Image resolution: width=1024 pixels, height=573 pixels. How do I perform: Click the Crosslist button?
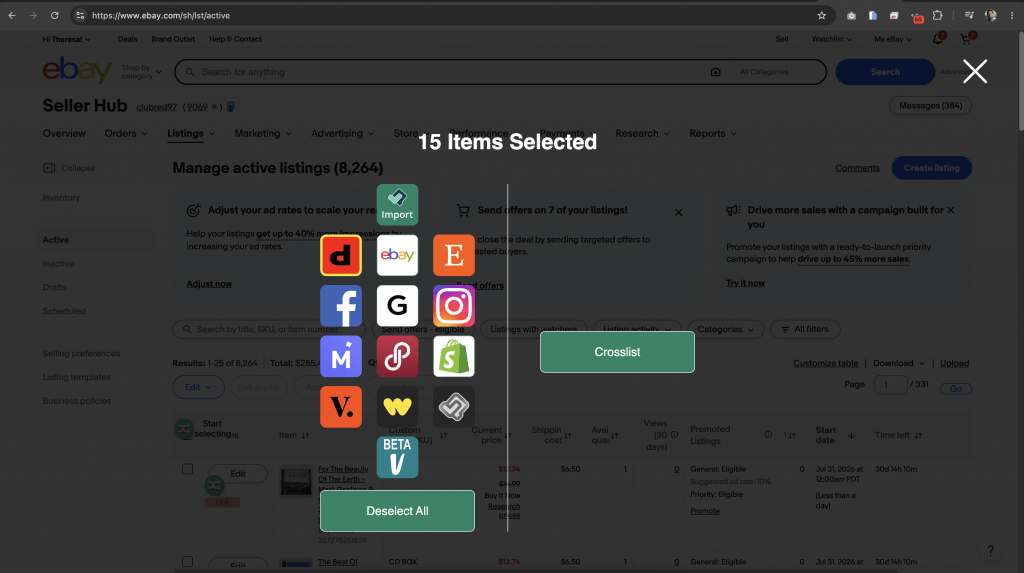pyautogui.click(x=617, y=352)
